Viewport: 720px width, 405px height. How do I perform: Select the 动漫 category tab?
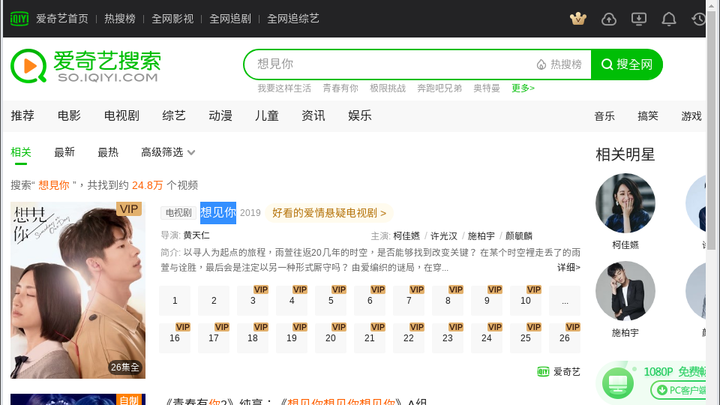coord(220,116)
